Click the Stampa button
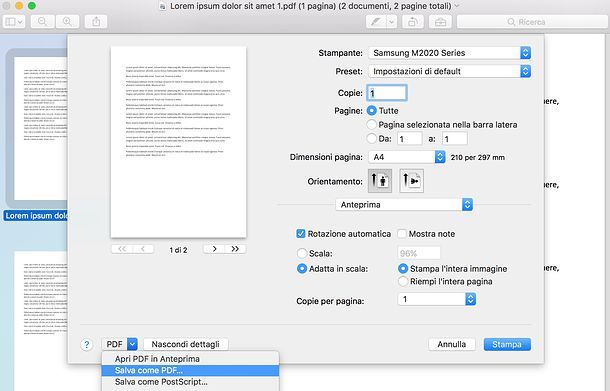This screenshot has width=610, height=391. pos(507,344)
